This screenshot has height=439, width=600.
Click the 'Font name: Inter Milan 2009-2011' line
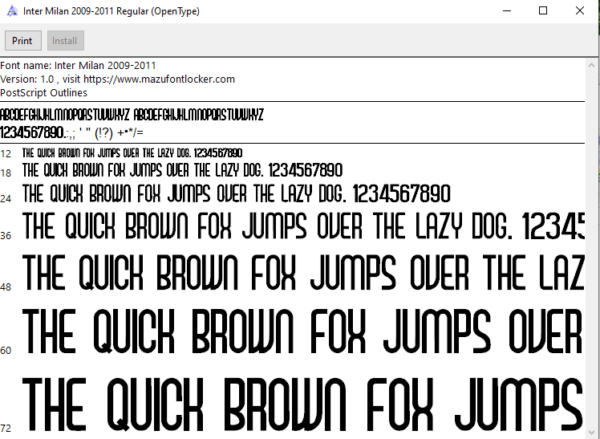pos(78,65)
